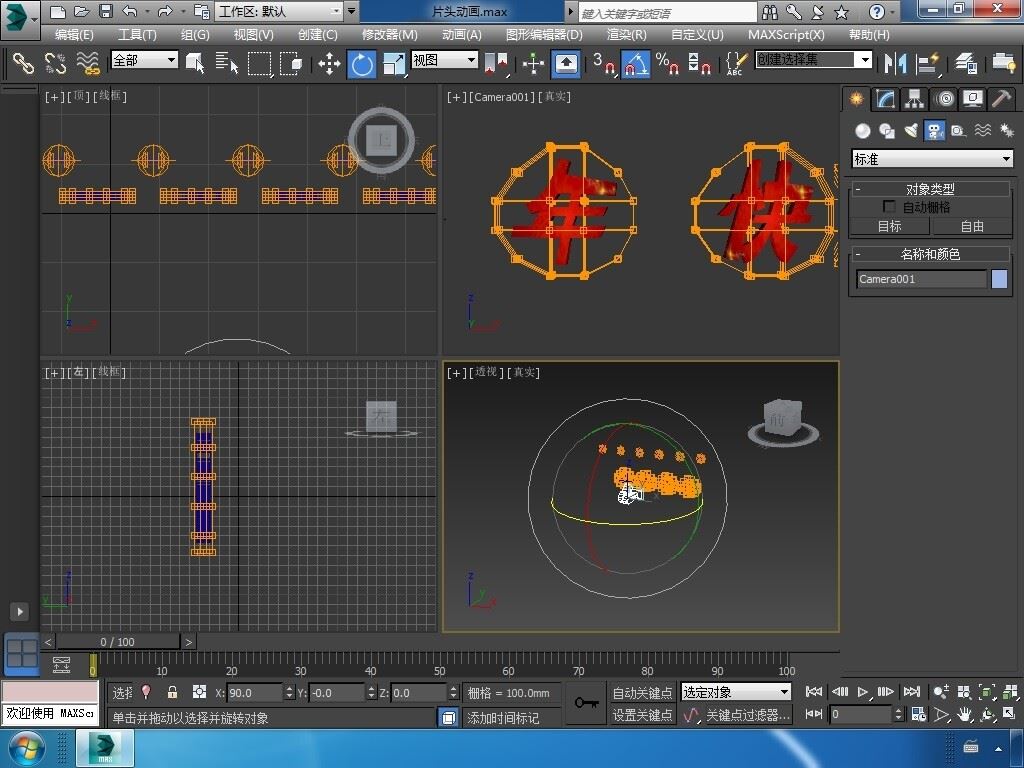Select the Link tool in main toolbar
The height and width of the screenshot is (768, 1024).
pyautogui.click(x=23, y=63)
